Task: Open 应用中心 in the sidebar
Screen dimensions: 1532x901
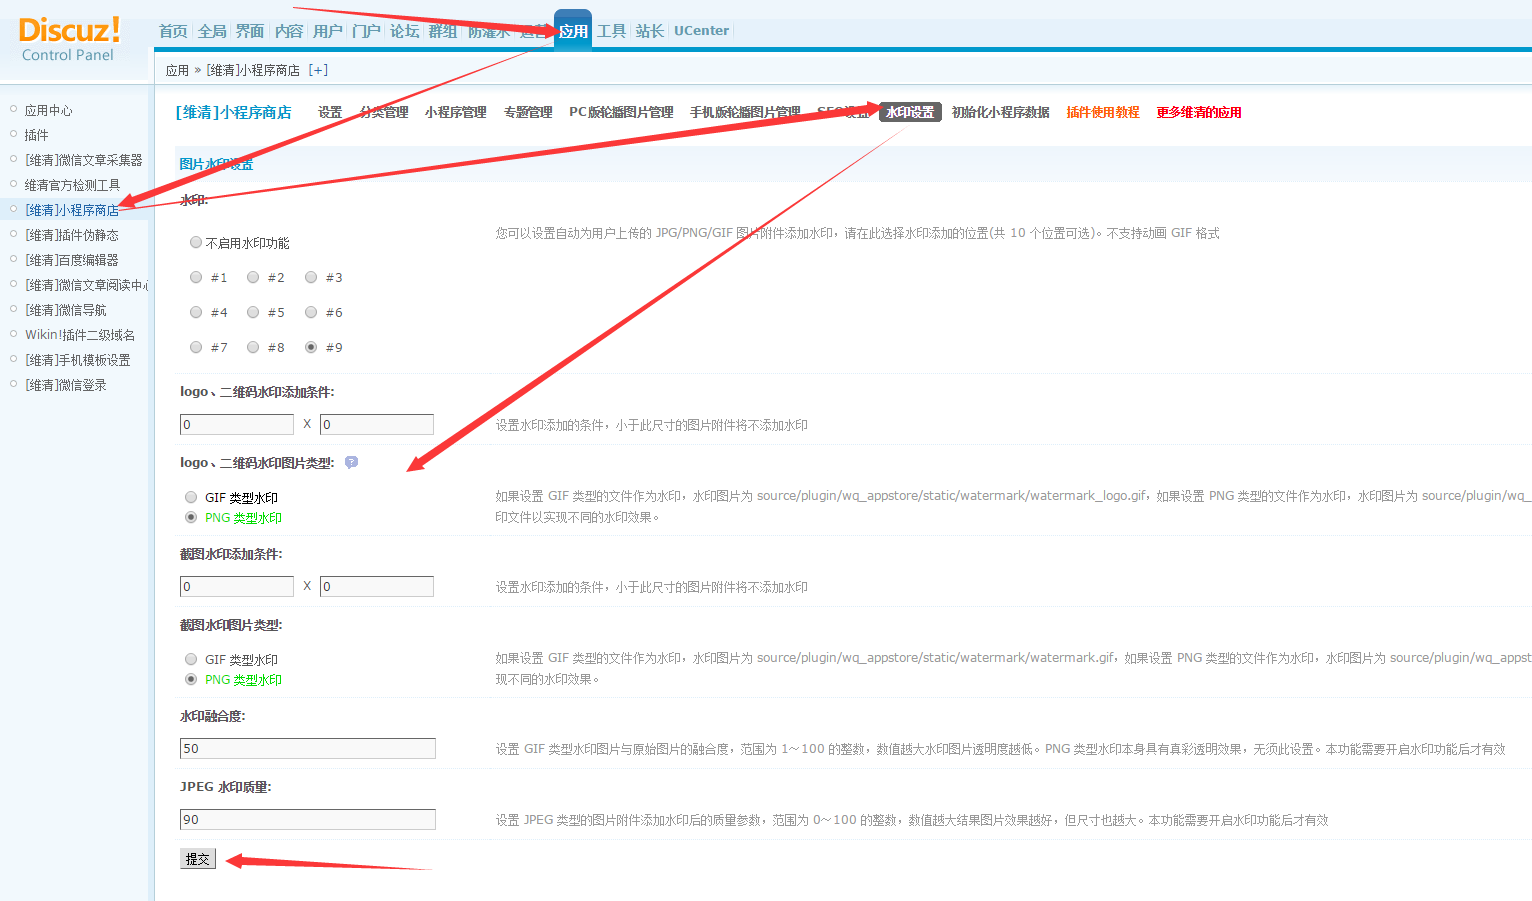Action: point(49,110)
